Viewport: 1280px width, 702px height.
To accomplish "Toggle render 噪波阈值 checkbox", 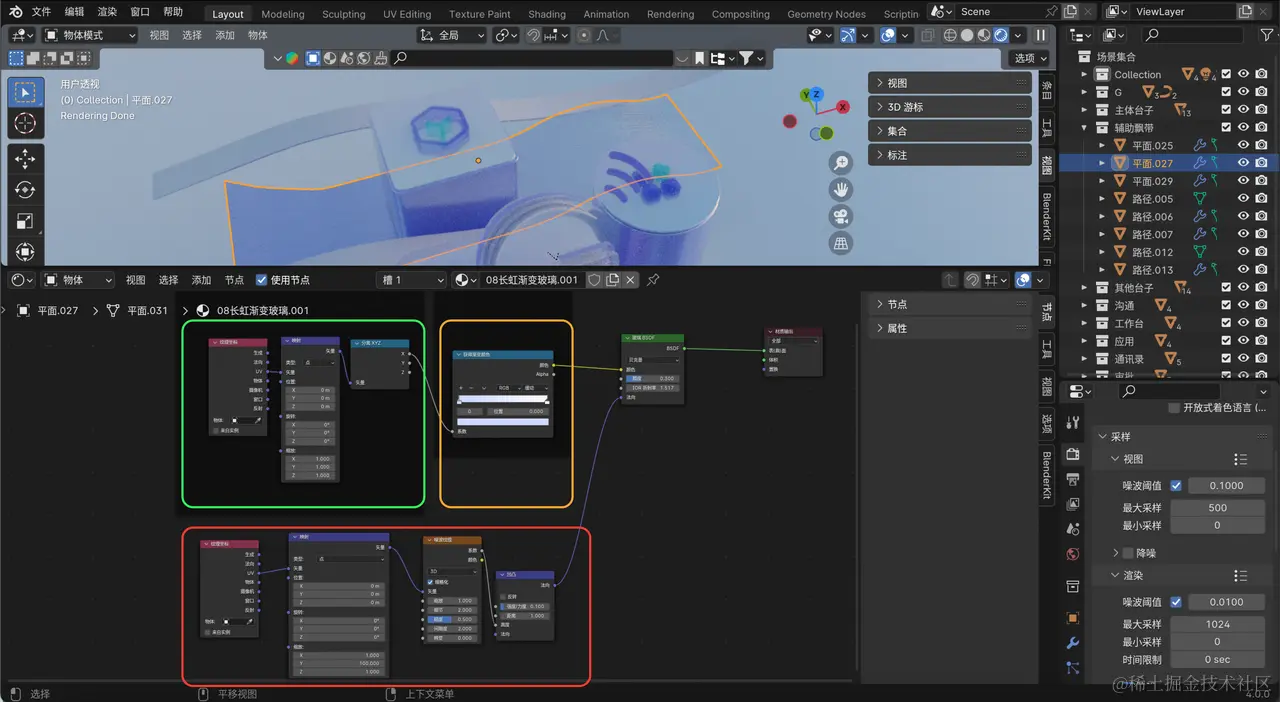I will (x=1176, y=602).
